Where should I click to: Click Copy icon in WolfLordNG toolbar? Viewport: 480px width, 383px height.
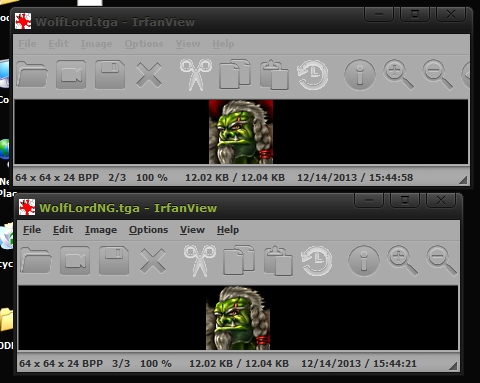pos(239,260)
